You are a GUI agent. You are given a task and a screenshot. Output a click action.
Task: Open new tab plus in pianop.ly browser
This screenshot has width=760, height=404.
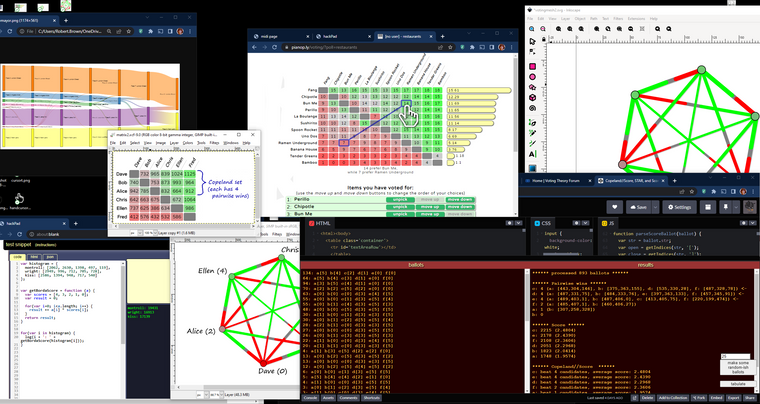442,36
